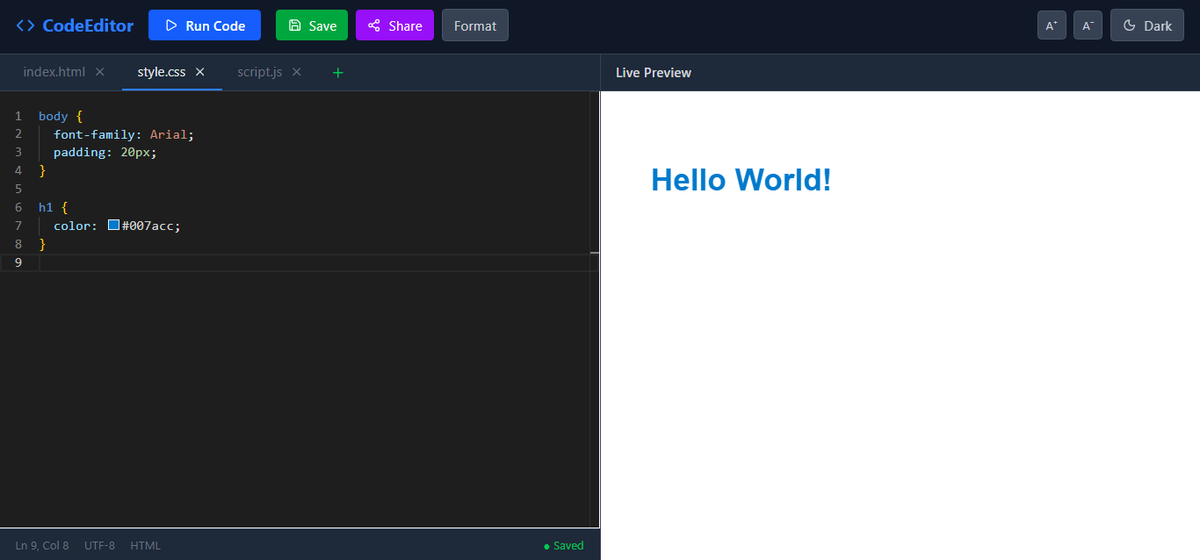Click the CodeEditor logo
1200x560 pixels.
[x=75, y=26]
